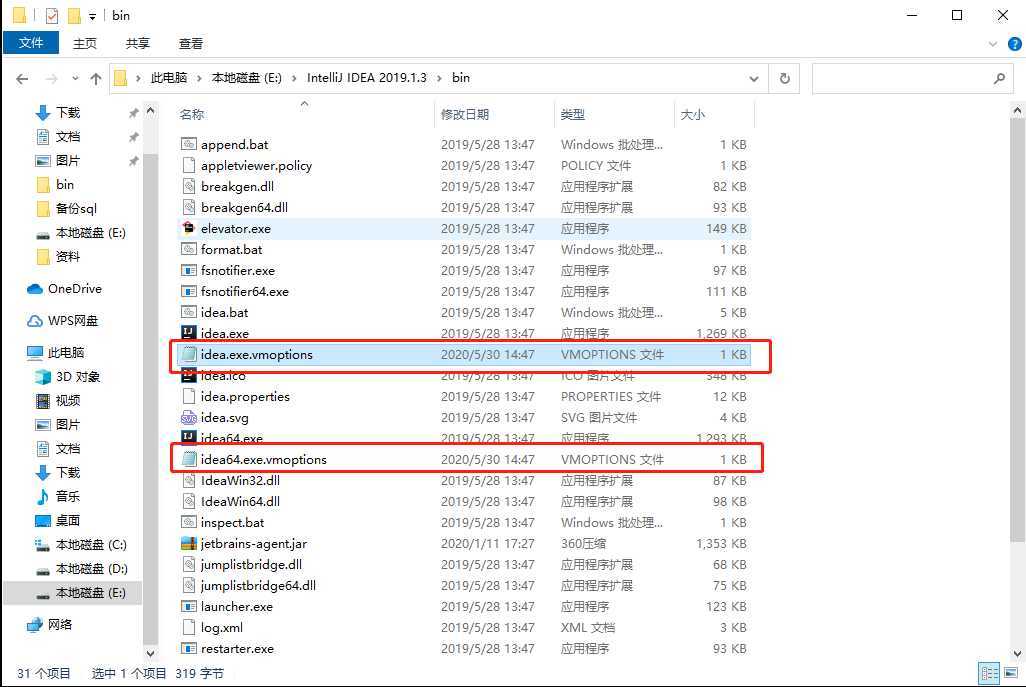Click the jetbrains-agent.jar archive icon
1026x687 pixels.
click(188, 542)
